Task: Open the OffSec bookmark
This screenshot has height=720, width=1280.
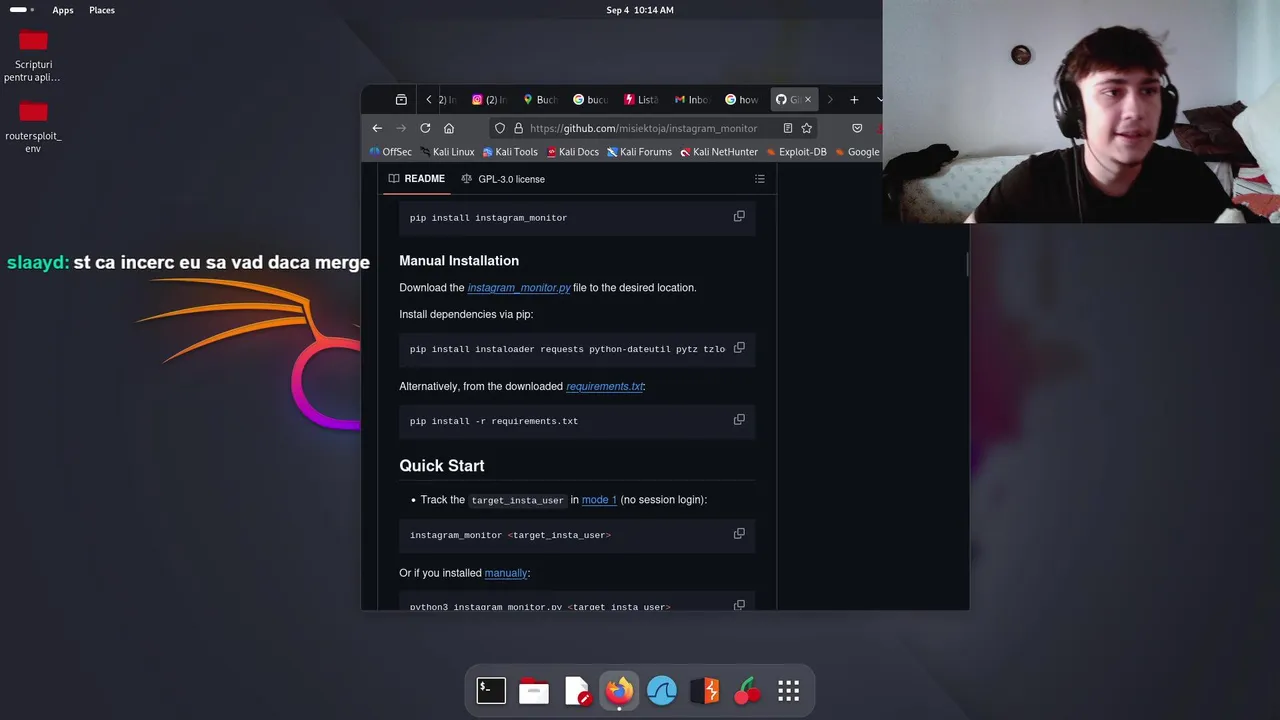Action: (391, 152)
